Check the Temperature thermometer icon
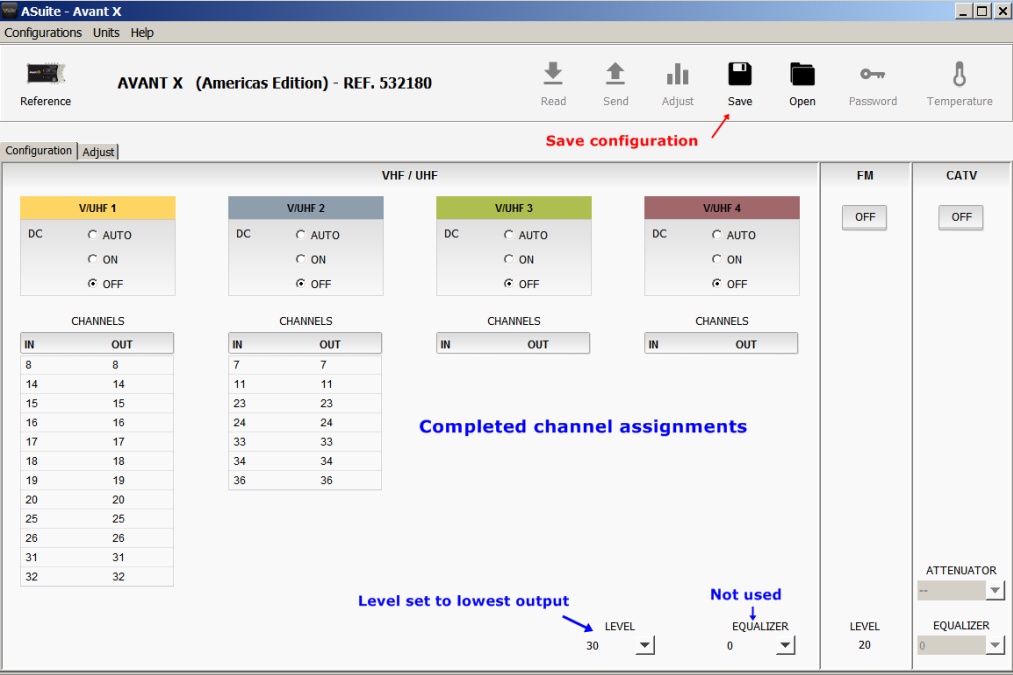This screenshot has width=1013, height=675. 959,74
